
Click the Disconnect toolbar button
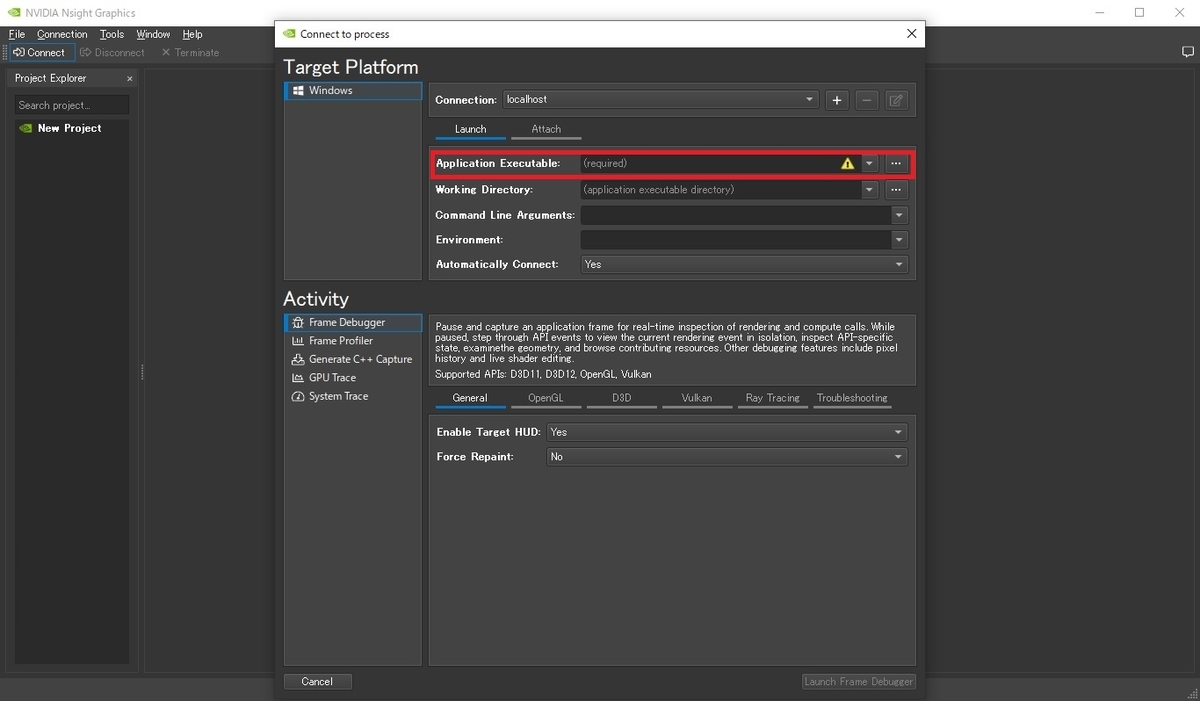tap(112, 52)
